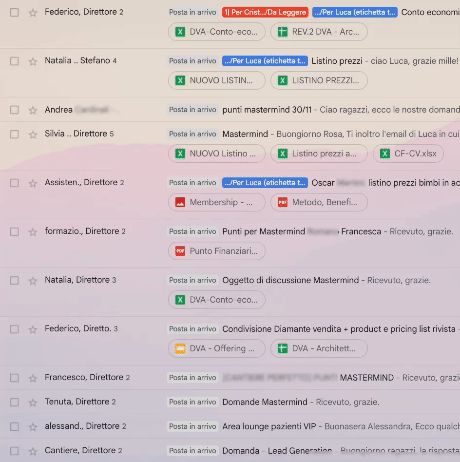This screenshot has height=462, width=460.
Task: Open the Punti per Mastermind Francesca email
Action: coord(302,232)
